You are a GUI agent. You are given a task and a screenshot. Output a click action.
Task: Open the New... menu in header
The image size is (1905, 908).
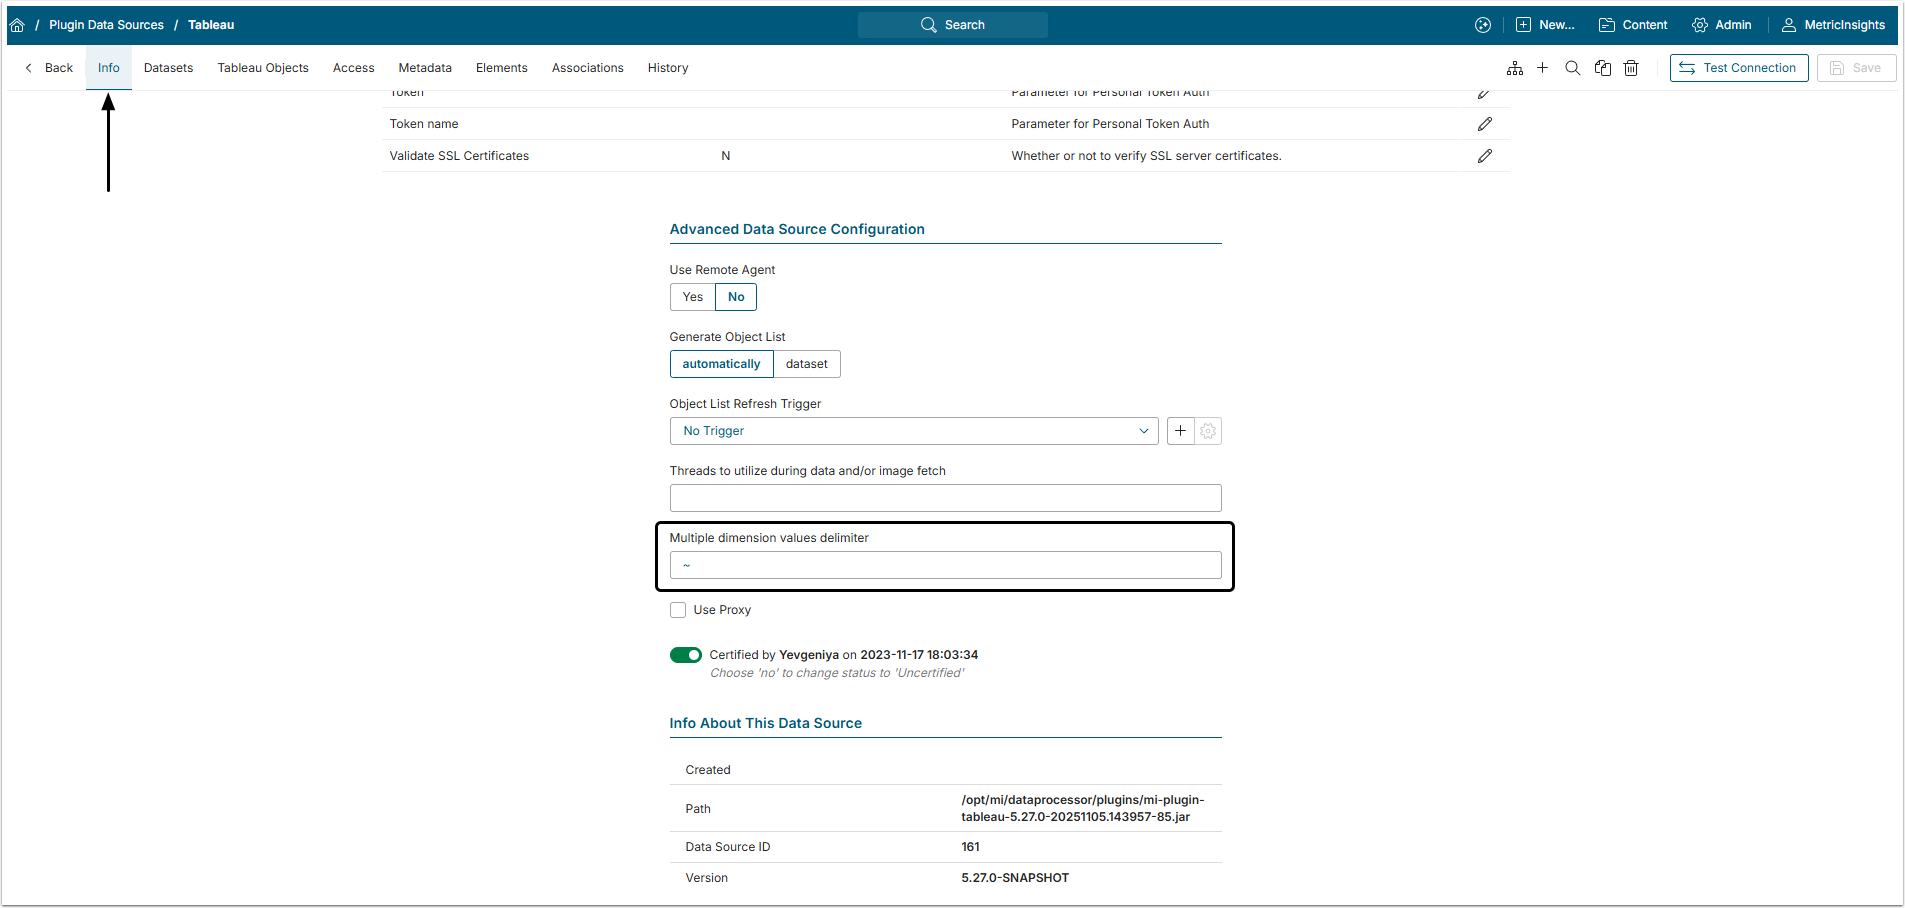[x=1545, y=25]
